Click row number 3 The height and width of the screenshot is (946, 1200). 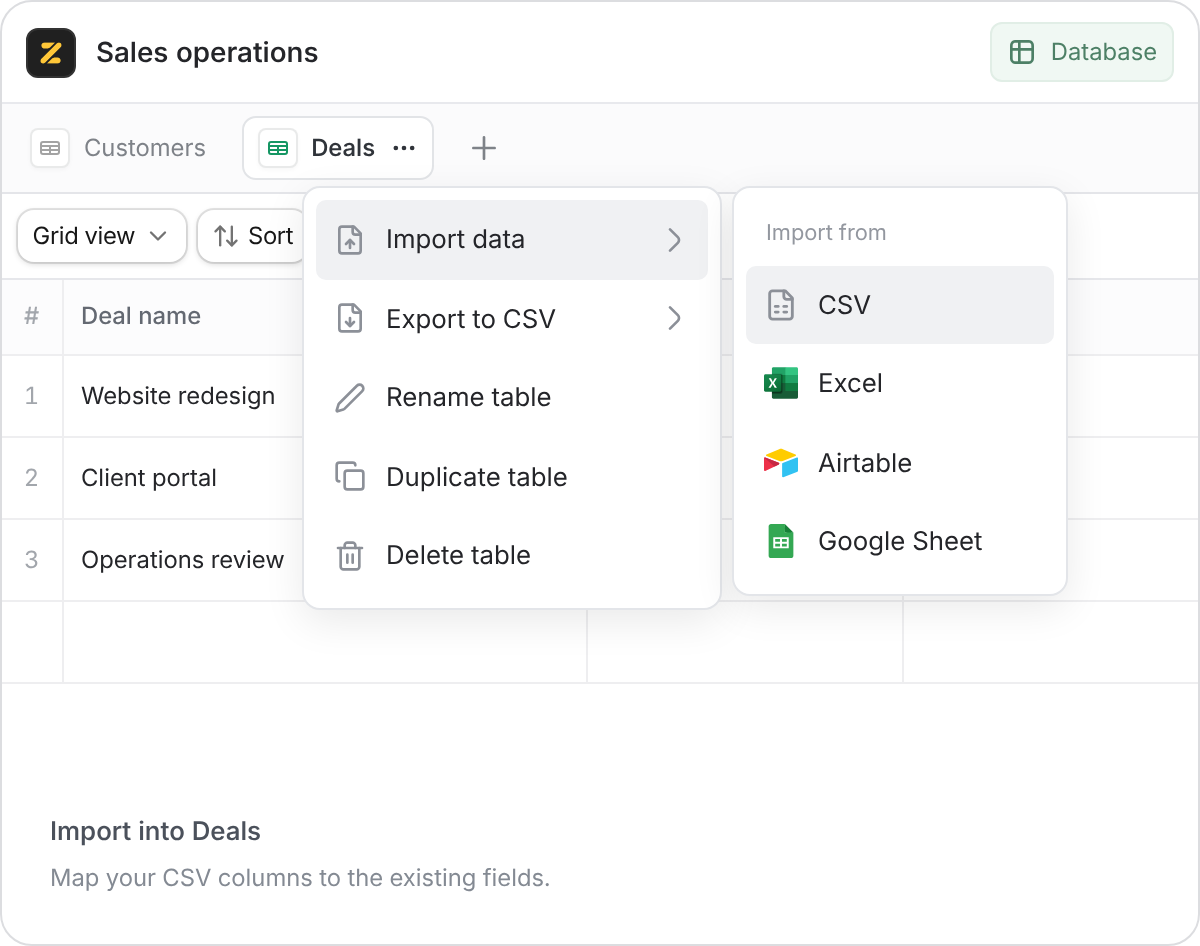[32, 560]
